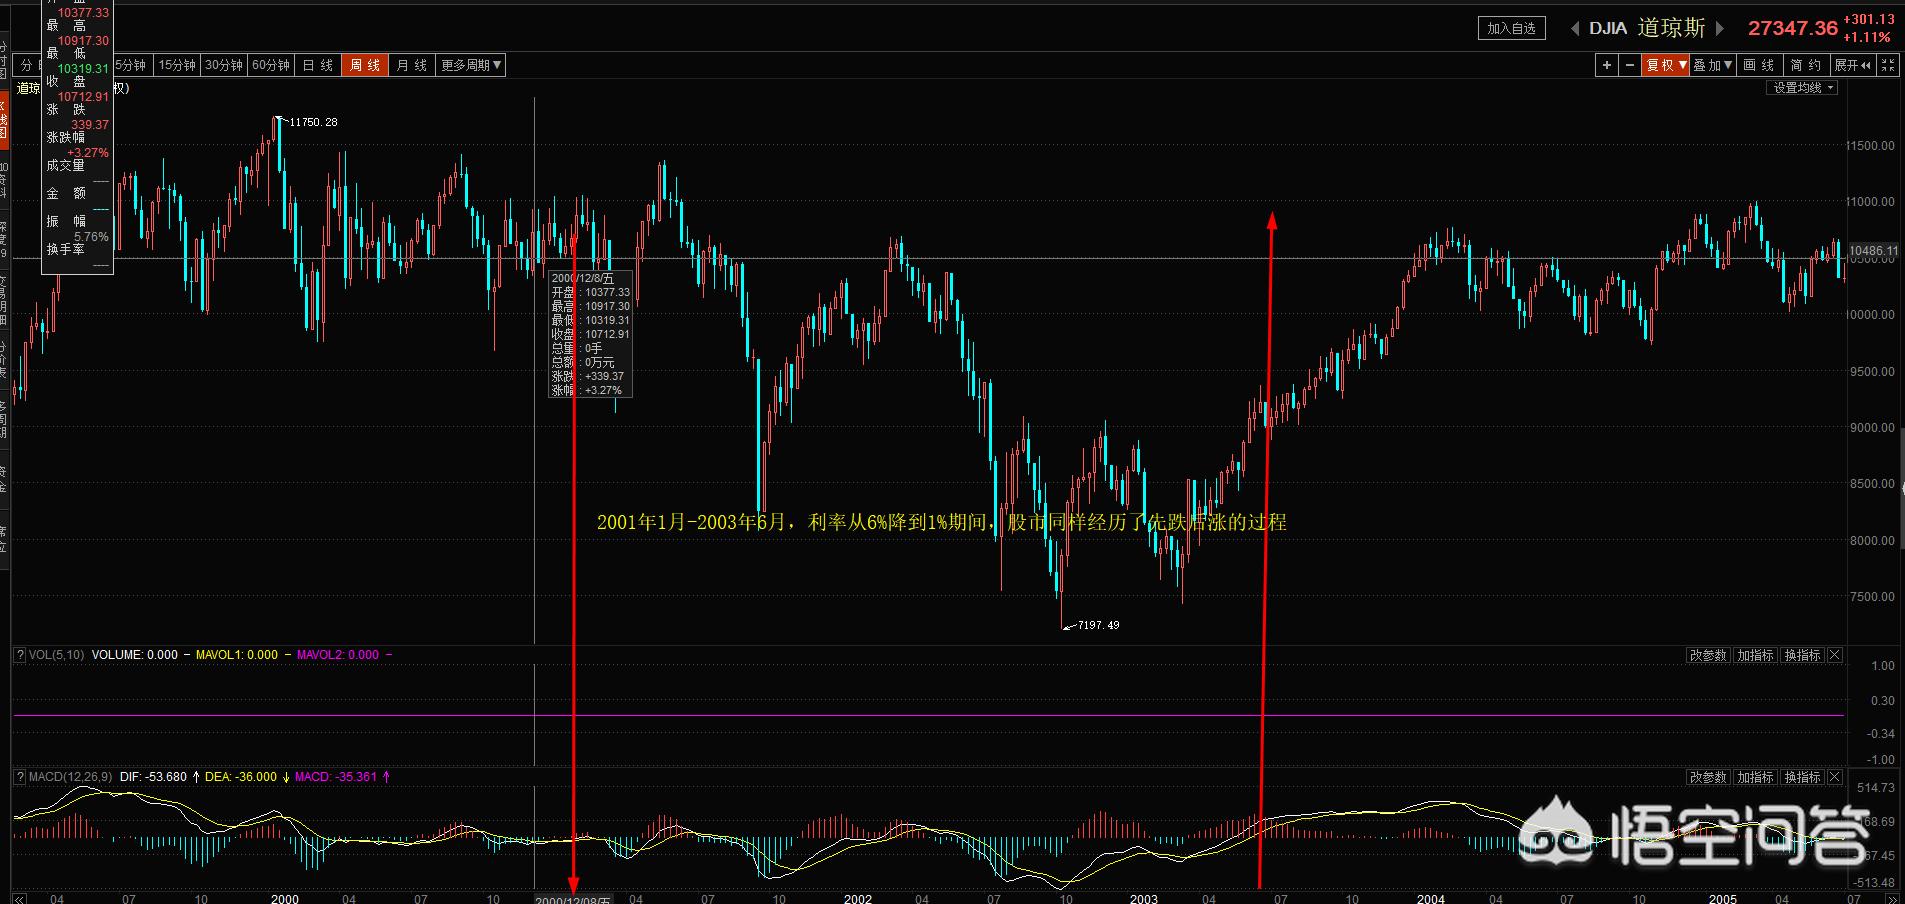The width and height of the screenshot is (1905, 904).
Task: Toggle 简约 simple mode button
Action: click(x=1806, y=65)
